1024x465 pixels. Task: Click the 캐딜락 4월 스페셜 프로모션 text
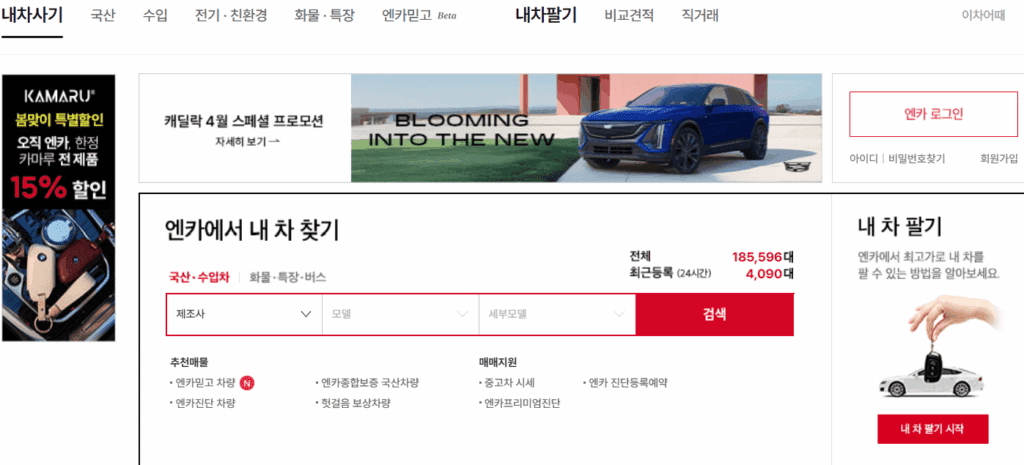(x=244, y=122)
